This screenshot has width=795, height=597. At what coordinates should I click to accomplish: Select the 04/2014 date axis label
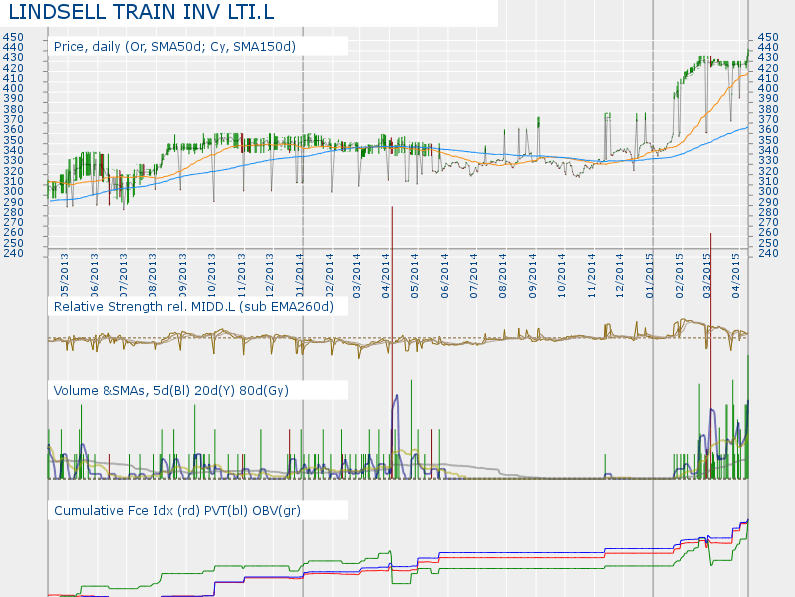coord(386,275)
